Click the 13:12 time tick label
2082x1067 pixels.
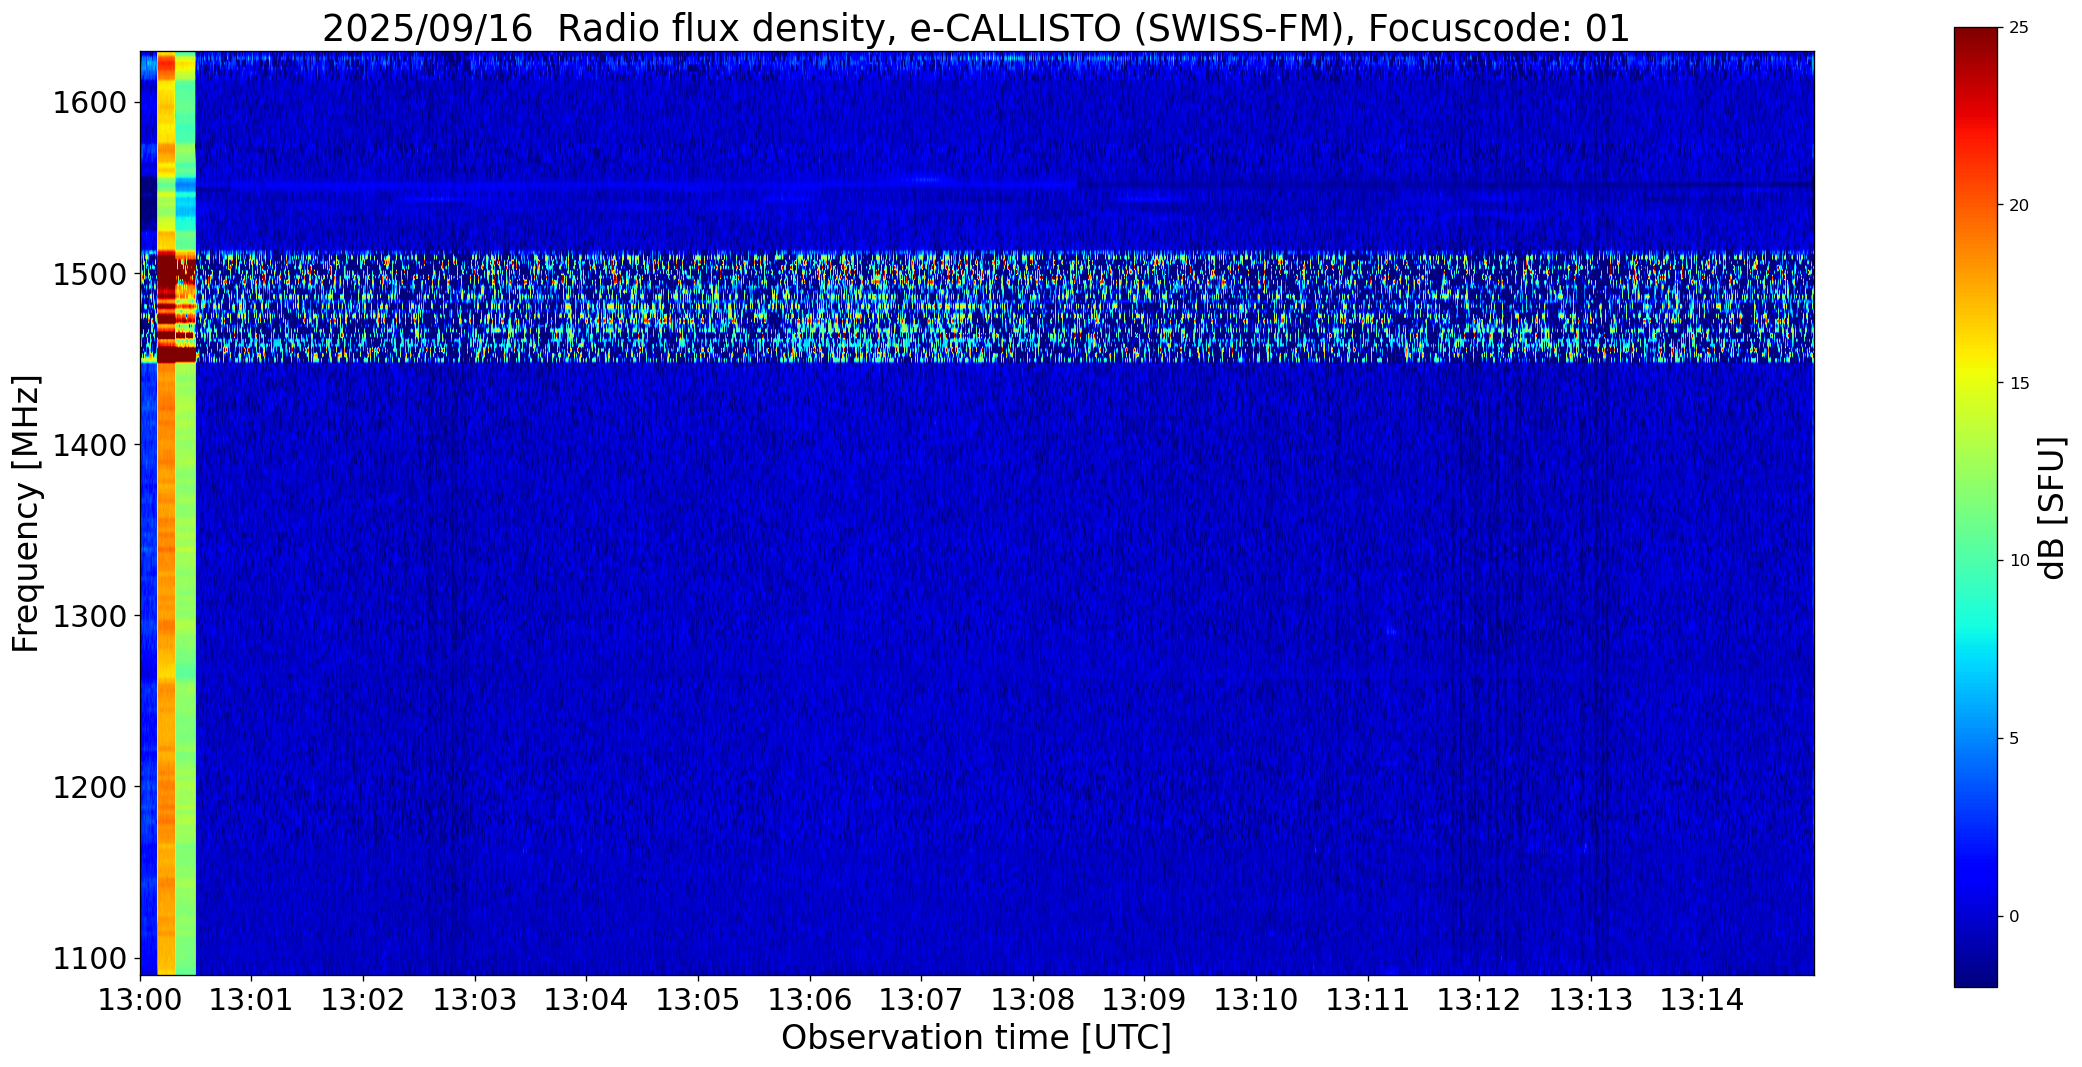(x=1479, y=1000)
